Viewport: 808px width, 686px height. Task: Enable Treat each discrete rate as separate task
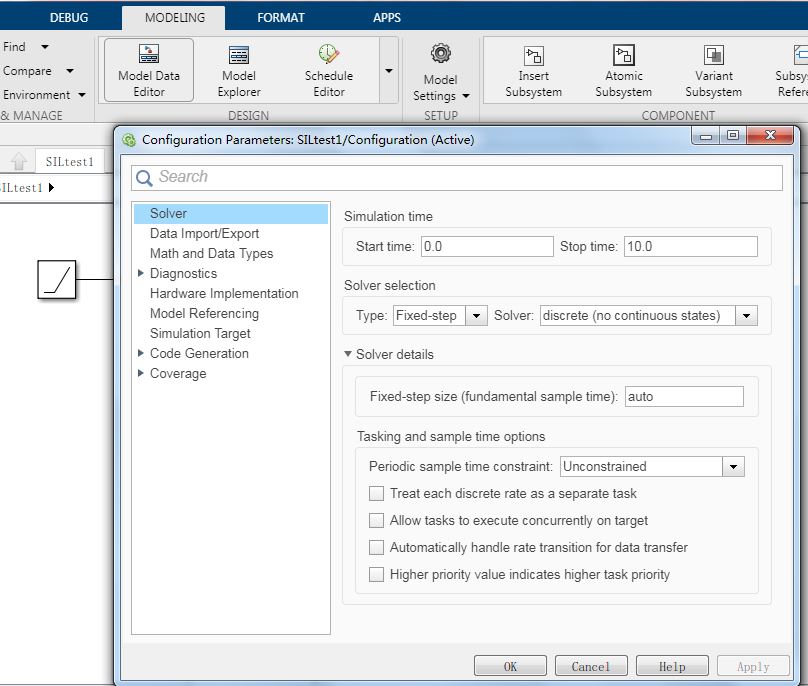377,493
